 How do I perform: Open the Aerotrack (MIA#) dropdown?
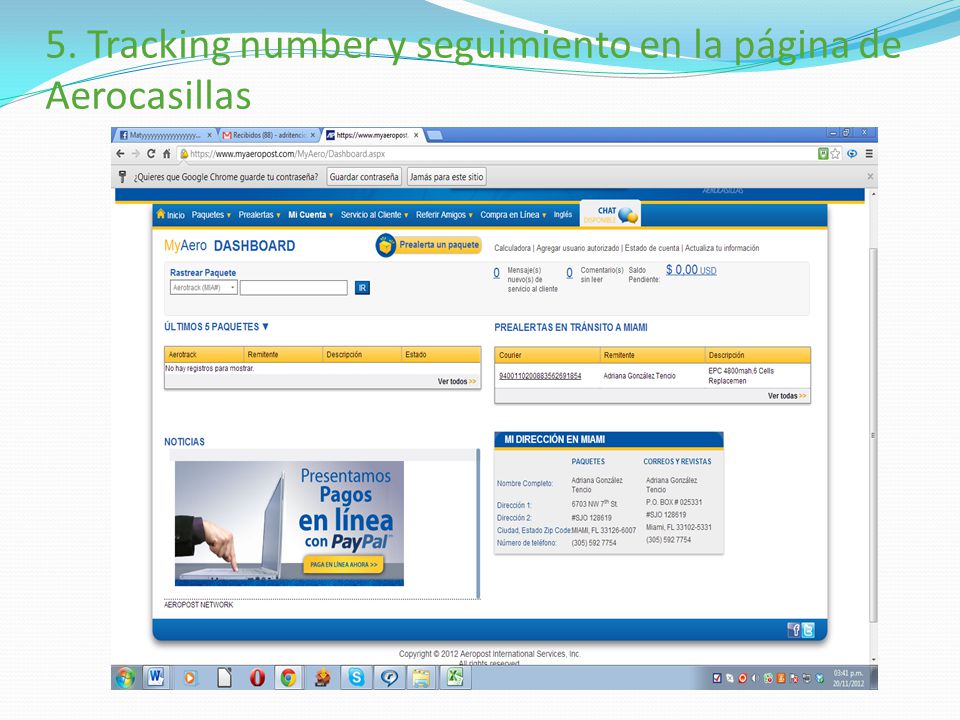coord(204,288)
